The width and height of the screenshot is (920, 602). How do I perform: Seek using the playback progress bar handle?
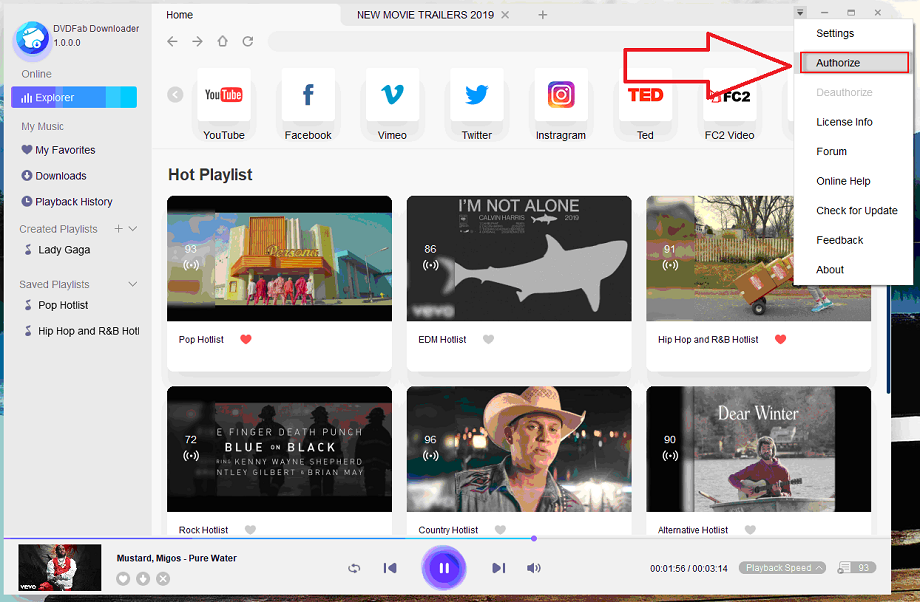[534, 538]
